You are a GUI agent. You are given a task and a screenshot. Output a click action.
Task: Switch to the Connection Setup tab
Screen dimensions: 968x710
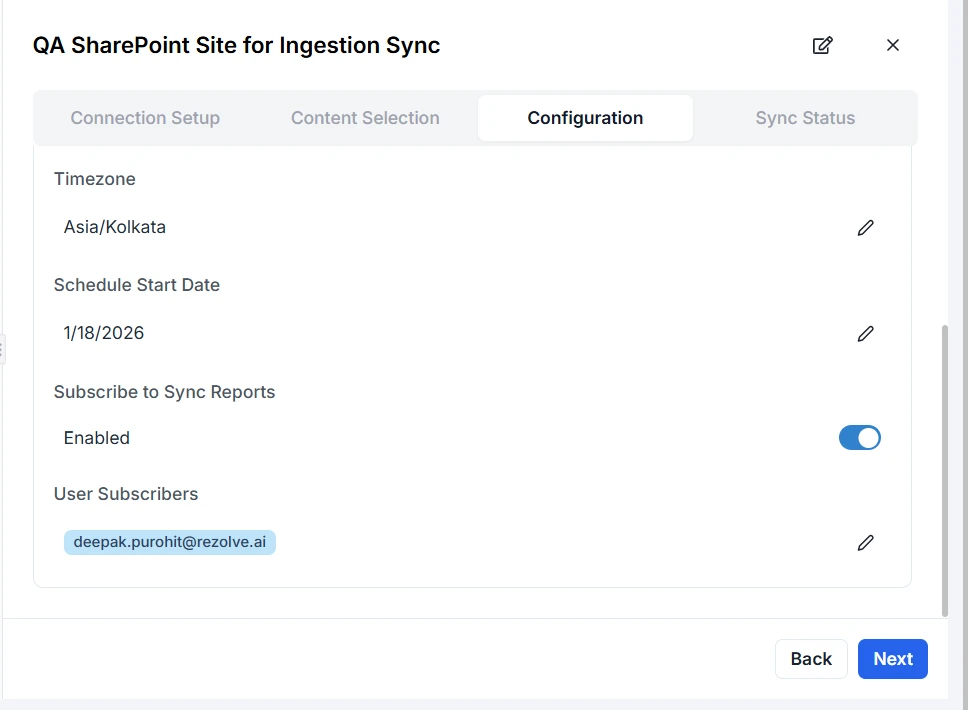click(145, 118)
